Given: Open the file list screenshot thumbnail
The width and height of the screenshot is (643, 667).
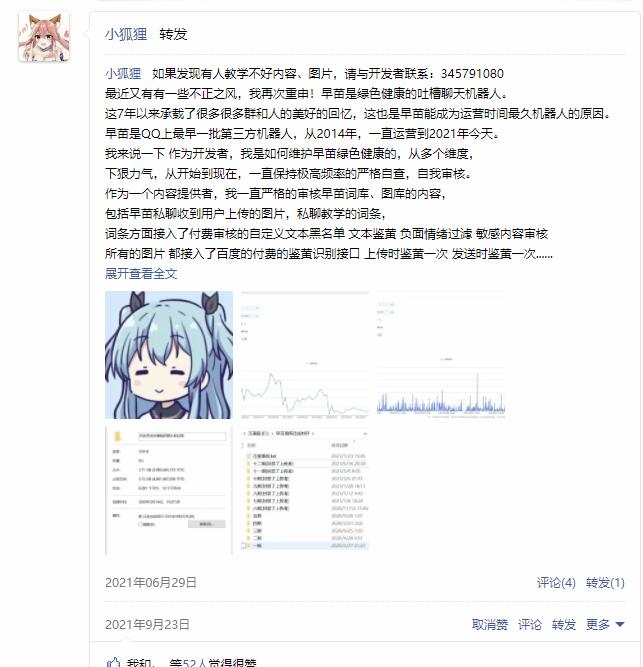Looking at the screenshot, I should click(x=304, y=490).
